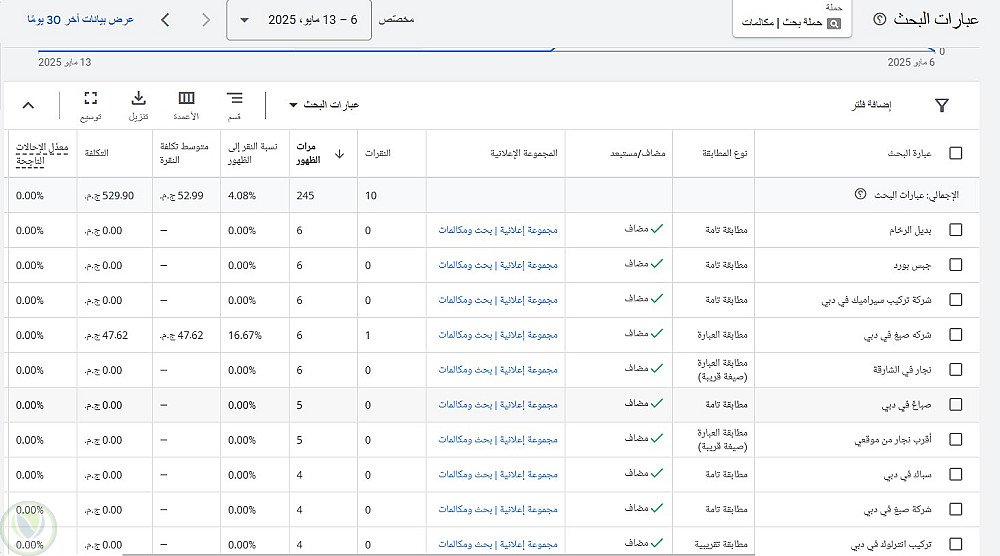1000x556 pixels.
Task: Collapse the chart with chevron up
Action: [27, 105]
